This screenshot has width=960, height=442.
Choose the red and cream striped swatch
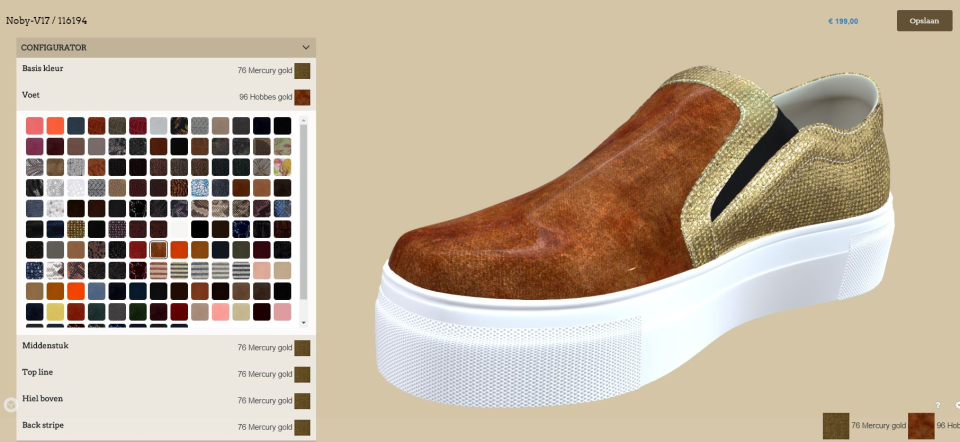point(159,270)
